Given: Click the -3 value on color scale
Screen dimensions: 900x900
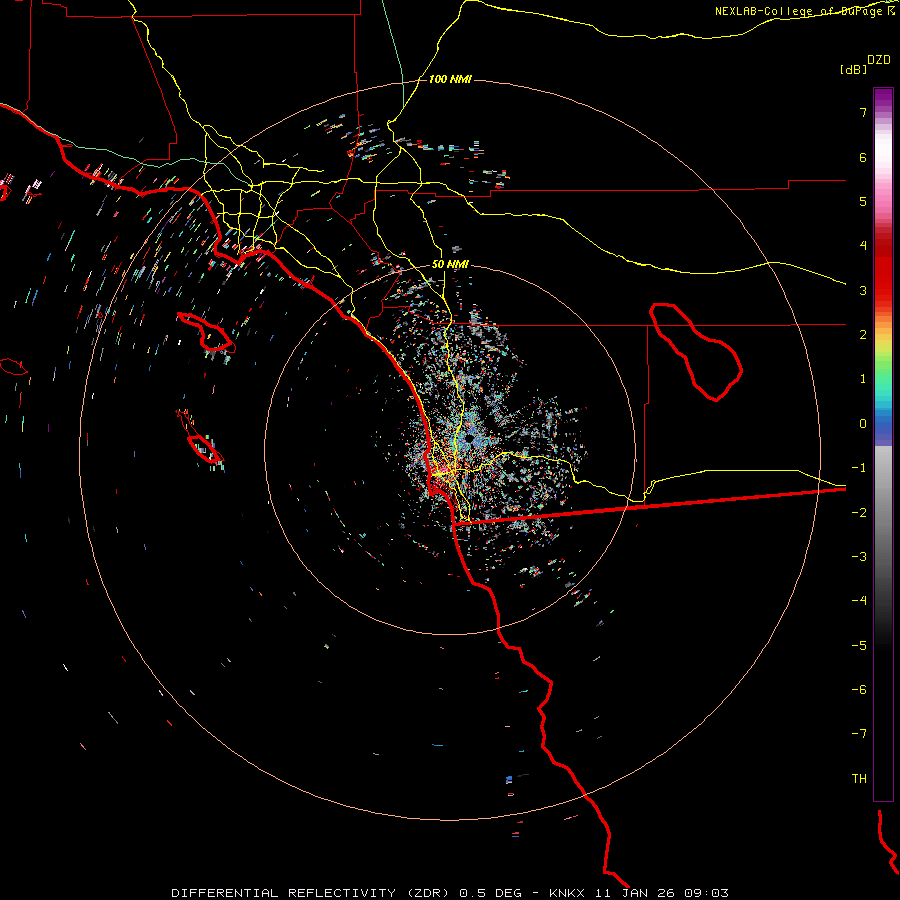Looking at the screenshot, I should [x=859, y=557].
